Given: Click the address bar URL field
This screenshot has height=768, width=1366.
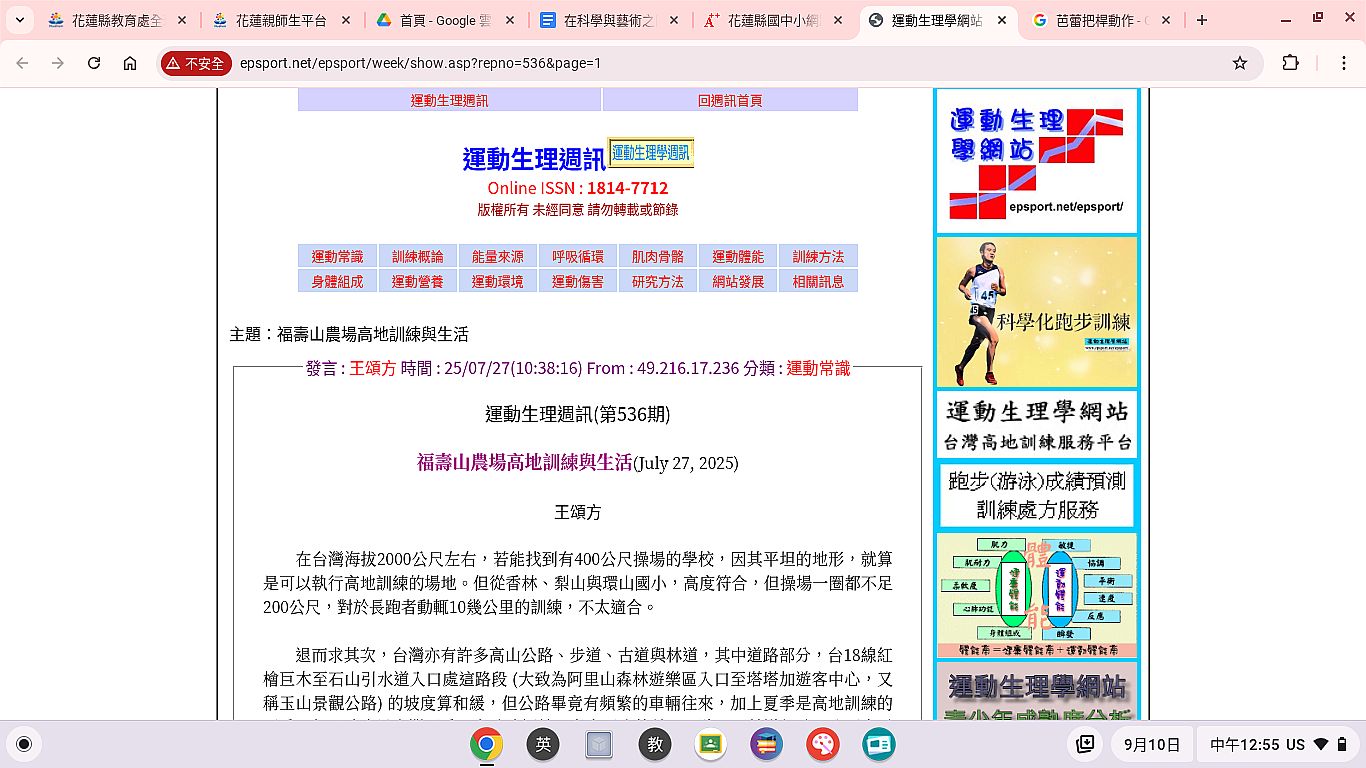Looking at the screenshot, I should pos(700,63).
